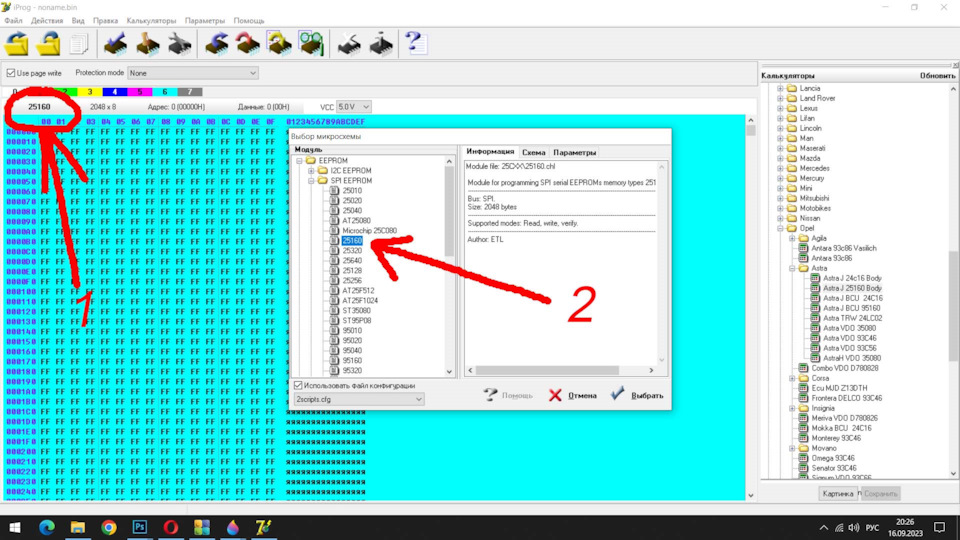960x540 pixels.
Task: Switch to the Информация tab
Action: point(490,151)
